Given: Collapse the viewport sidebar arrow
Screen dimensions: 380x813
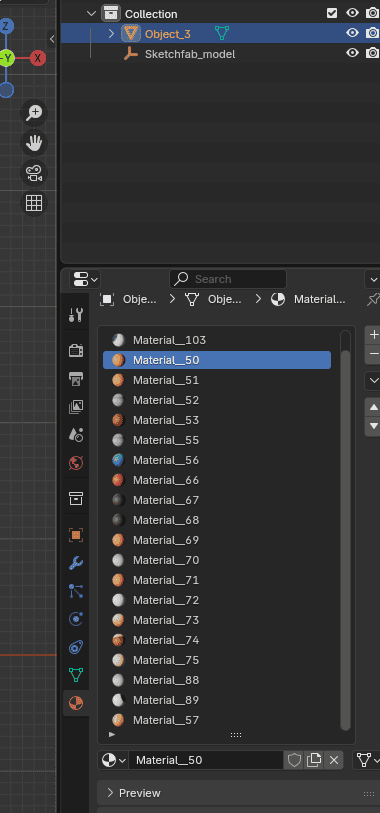Looking at the screenshot, I should 52,38.
